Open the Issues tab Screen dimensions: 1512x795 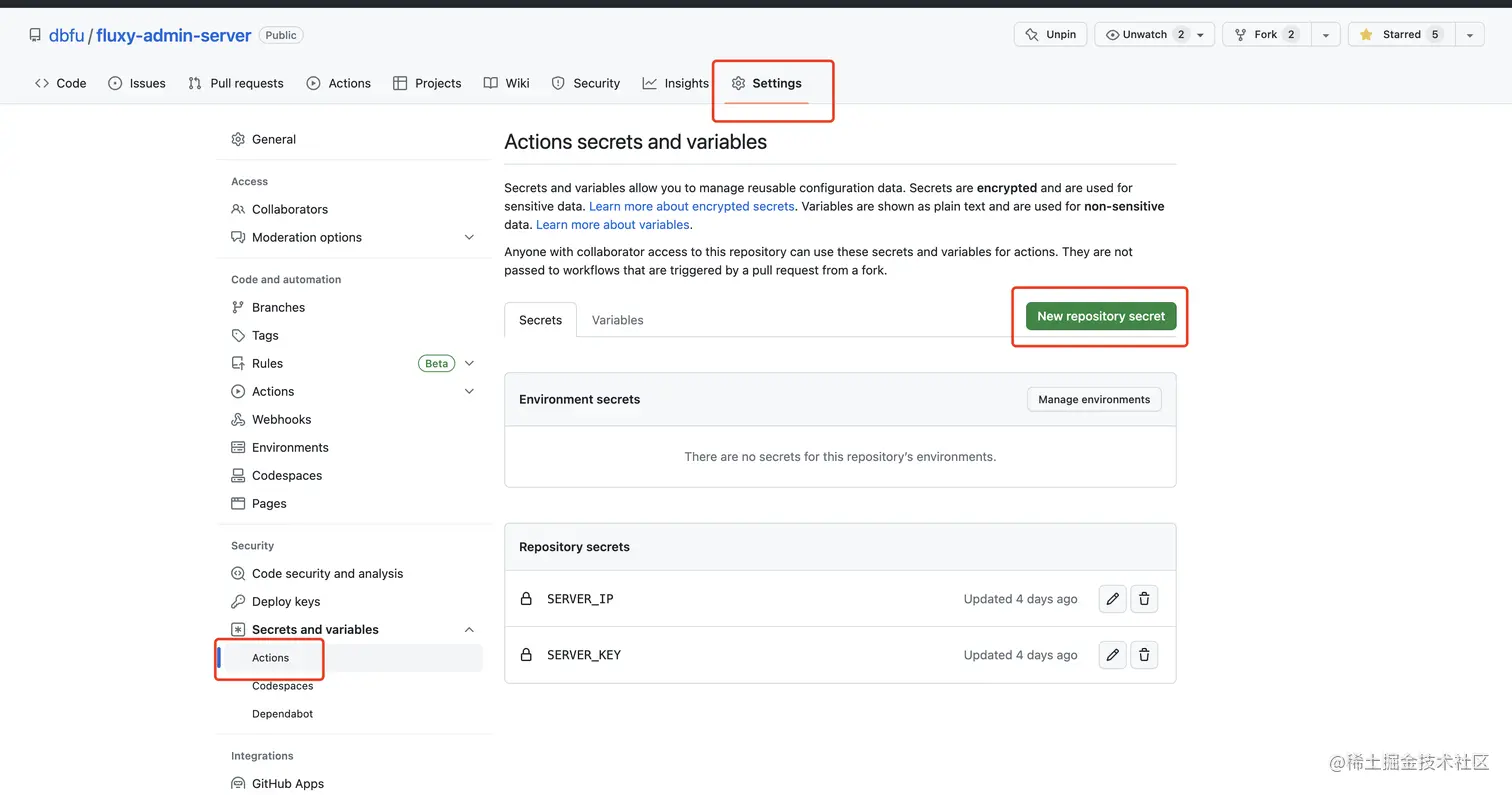click(137, 83)
